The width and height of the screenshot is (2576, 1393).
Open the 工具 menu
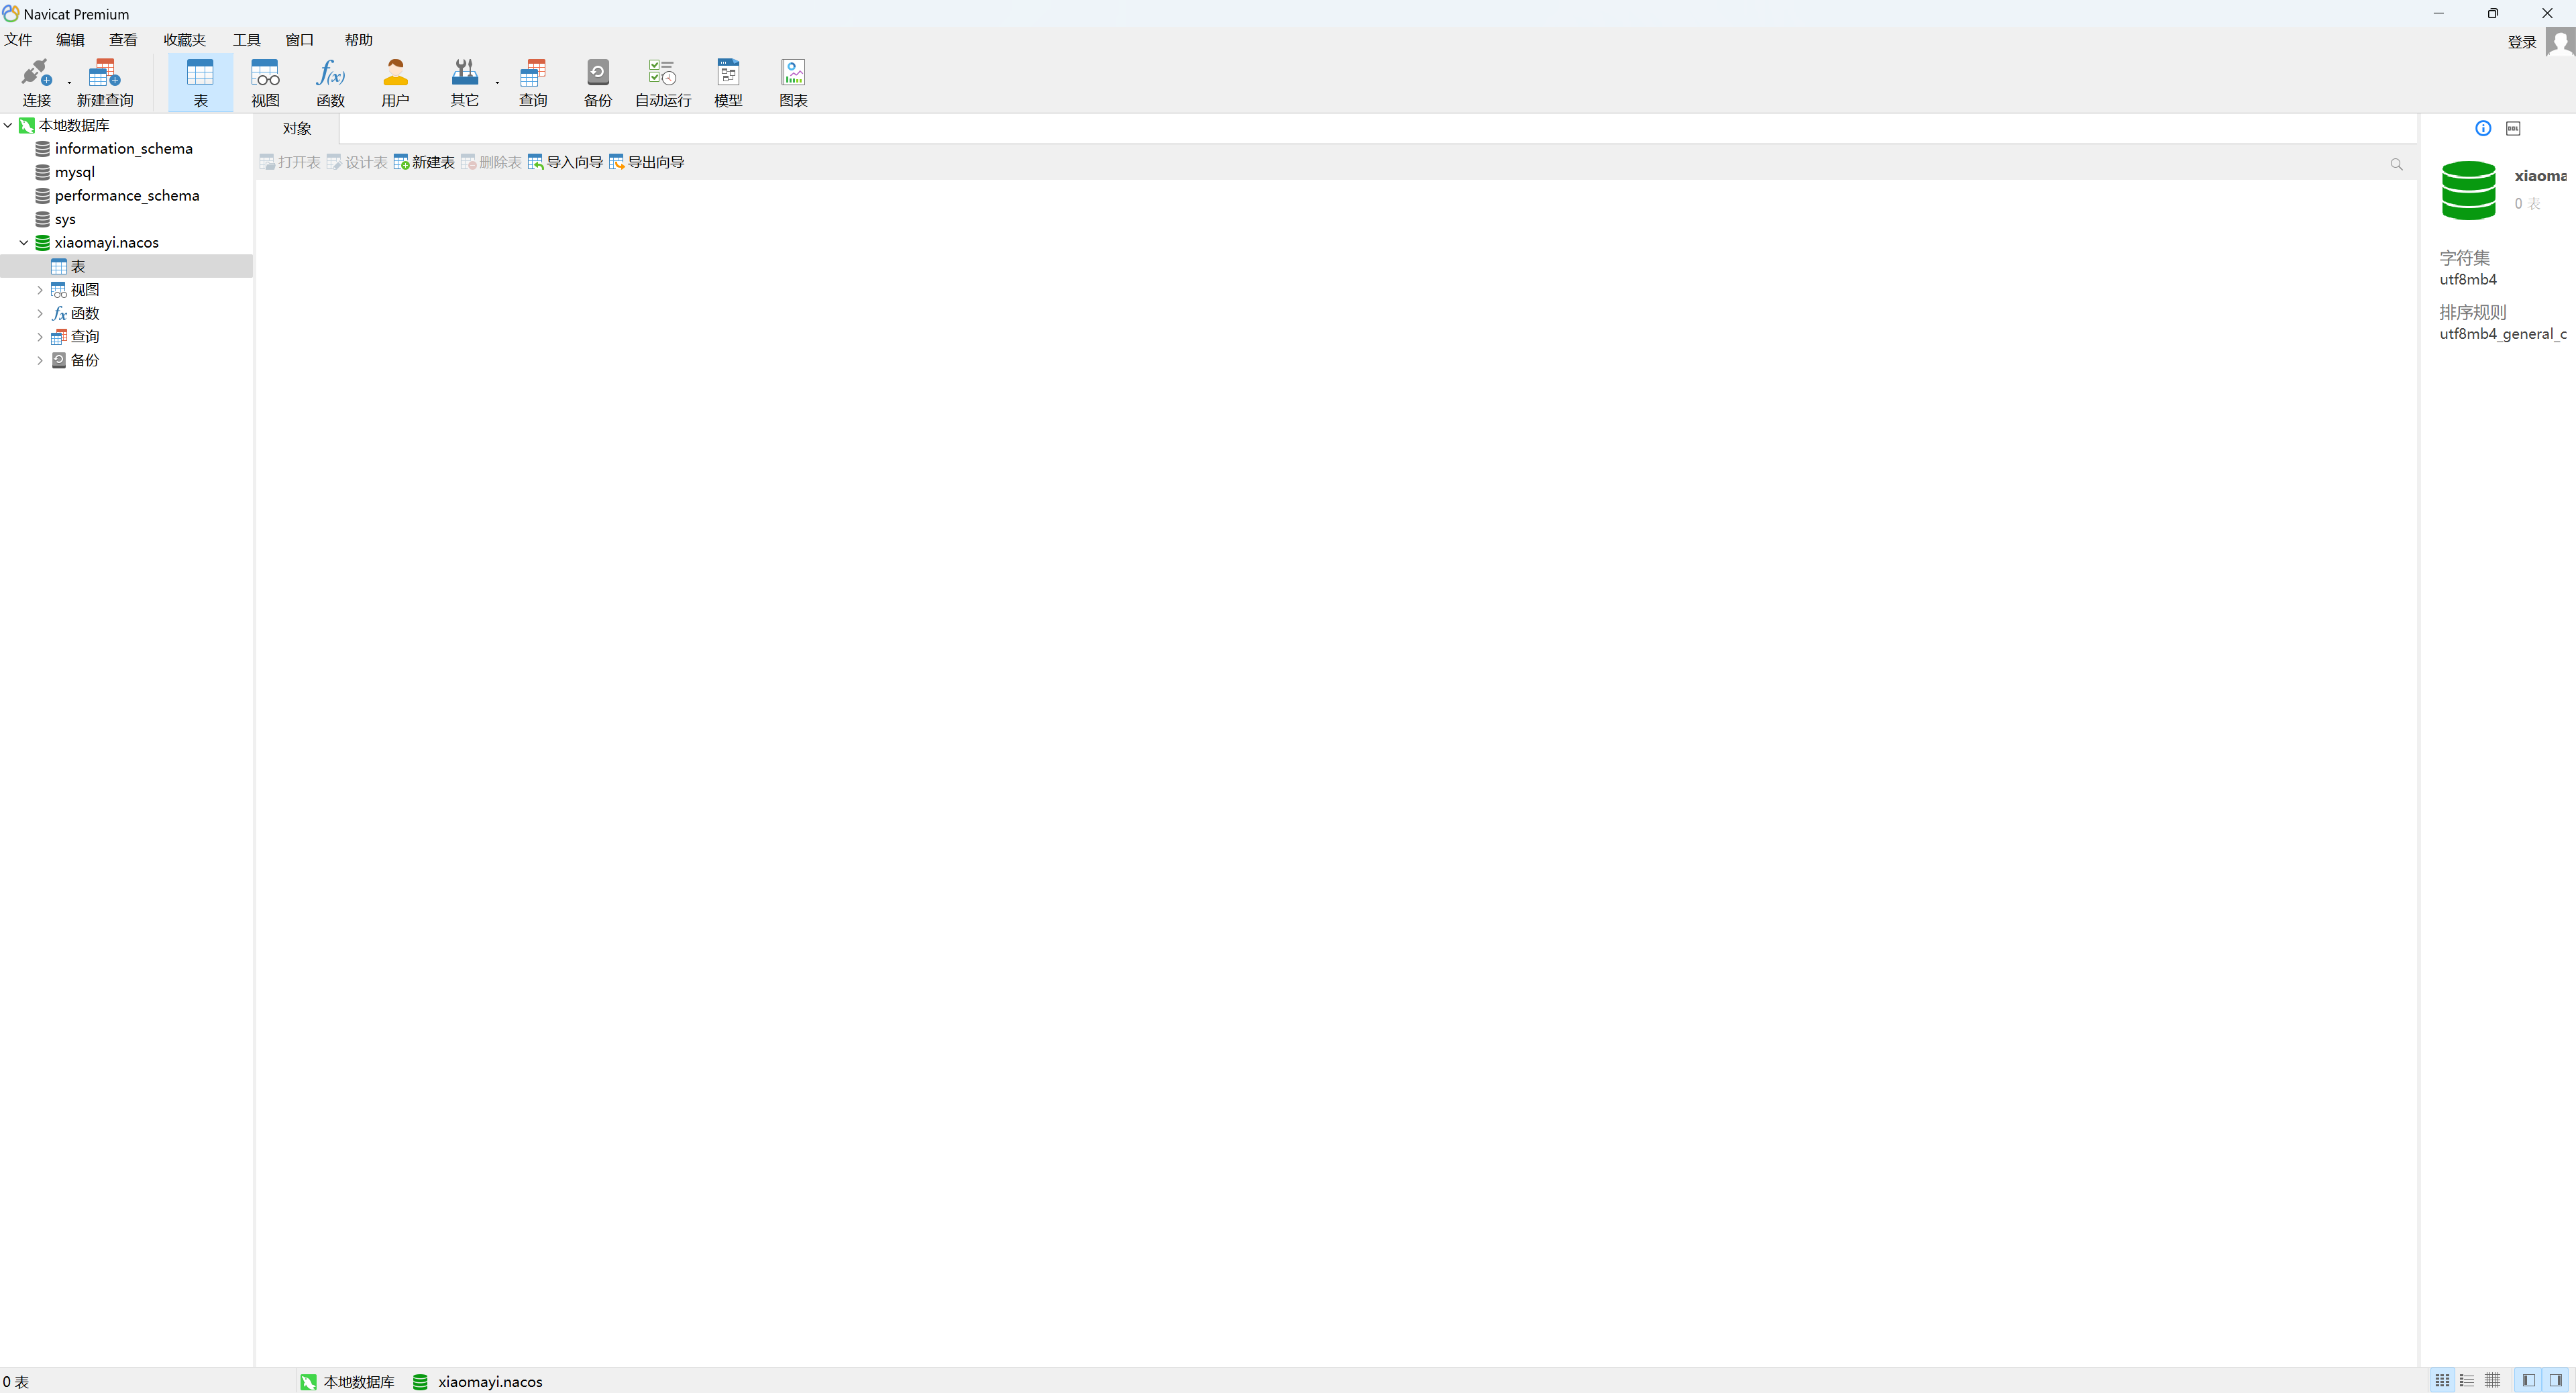coord(246,40)
